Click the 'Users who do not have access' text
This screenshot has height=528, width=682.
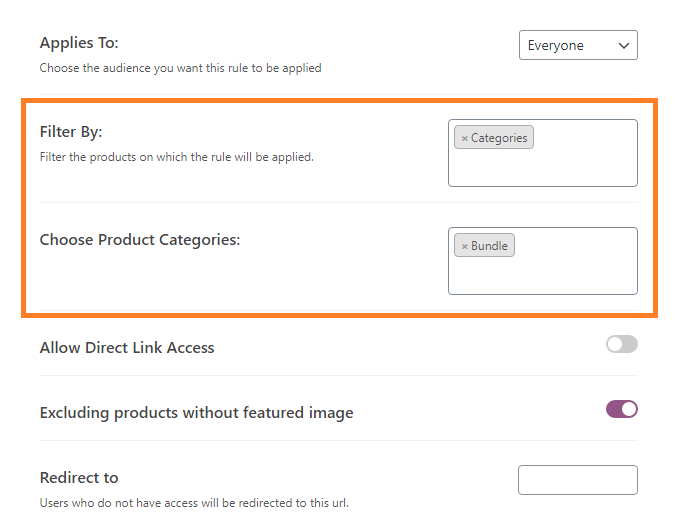(x=194, y=503)
